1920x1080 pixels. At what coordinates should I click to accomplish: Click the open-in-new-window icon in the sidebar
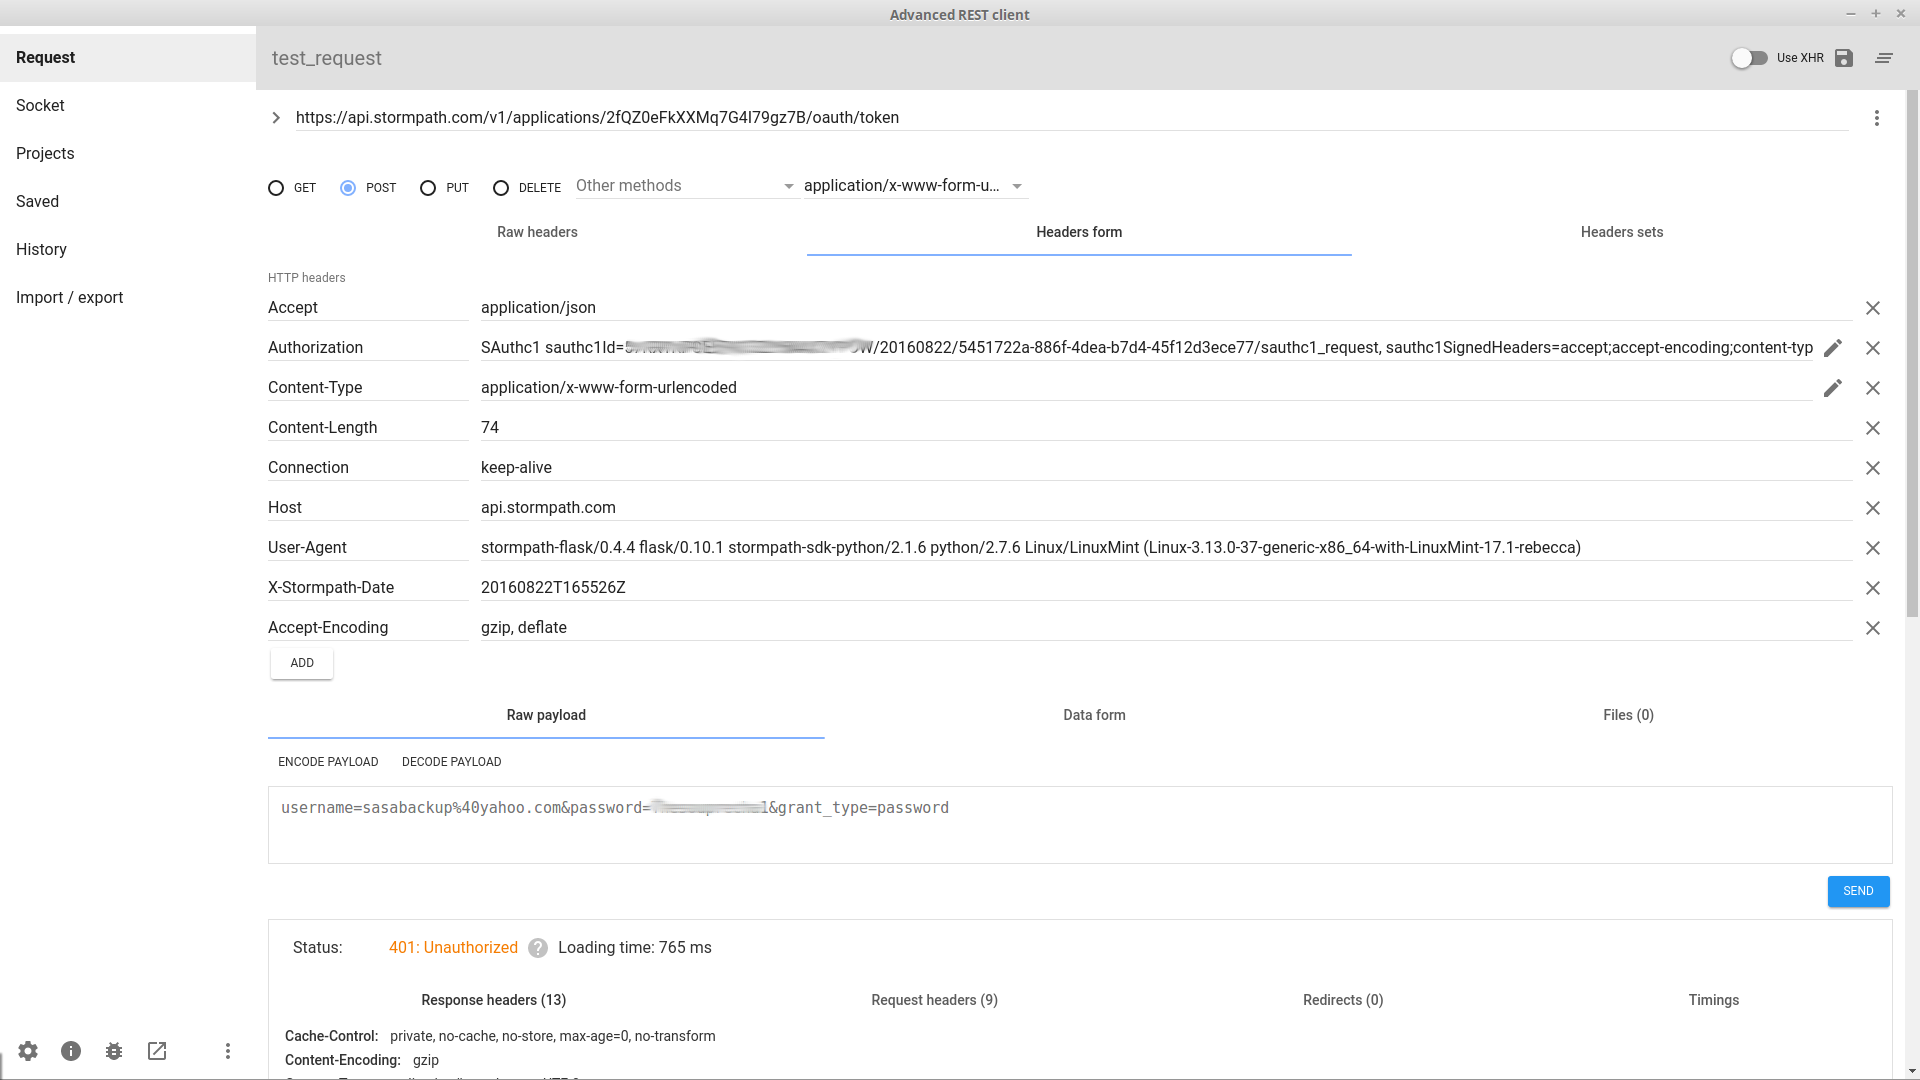[x=157, y=1051]
